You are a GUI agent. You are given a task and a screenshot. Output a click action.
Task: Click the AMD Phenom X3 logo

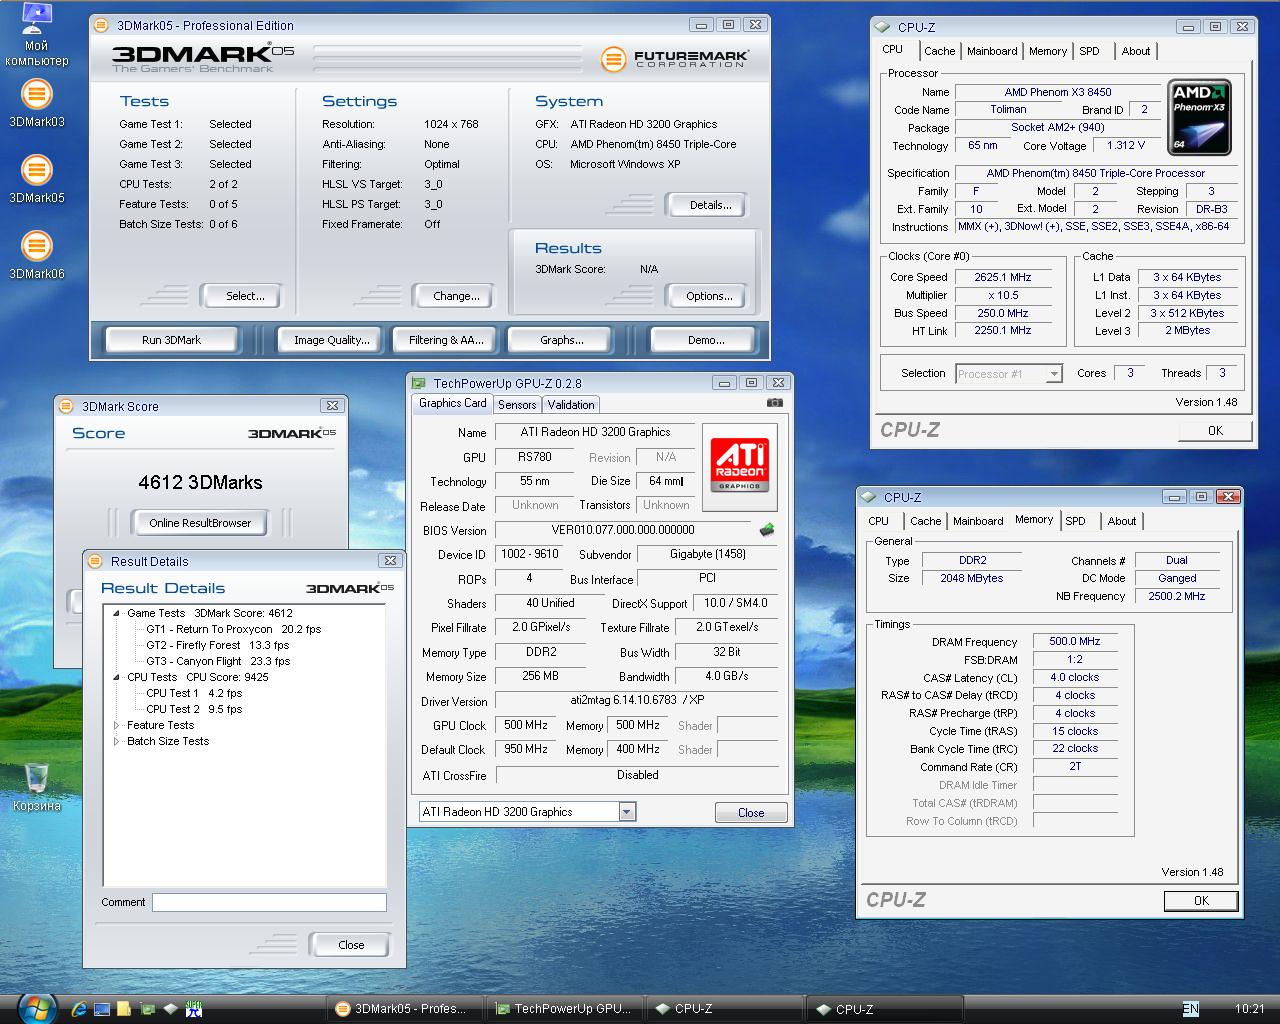click(1199, 118)
